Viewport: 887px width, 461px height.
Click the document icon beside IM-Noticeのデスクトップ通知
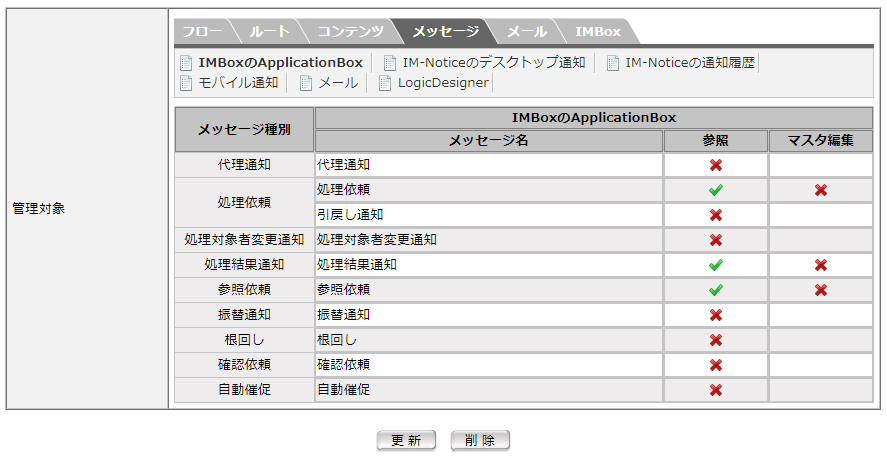pos(390,63)
